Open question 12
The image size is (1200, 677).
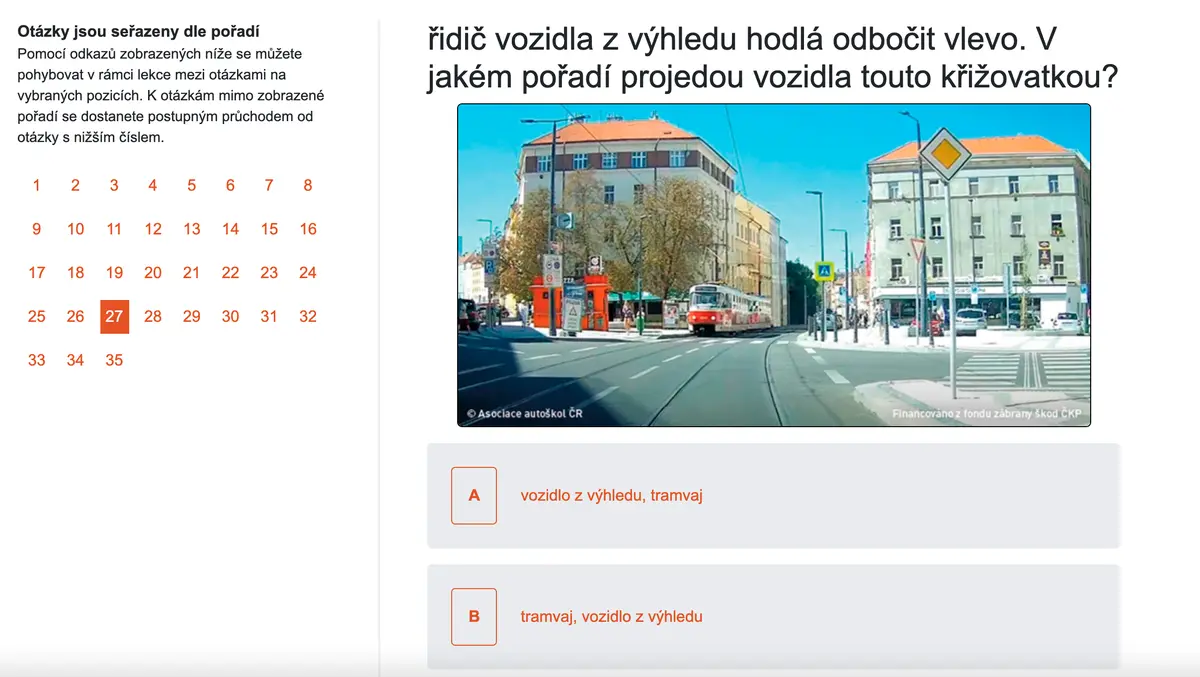click(153, 229)
